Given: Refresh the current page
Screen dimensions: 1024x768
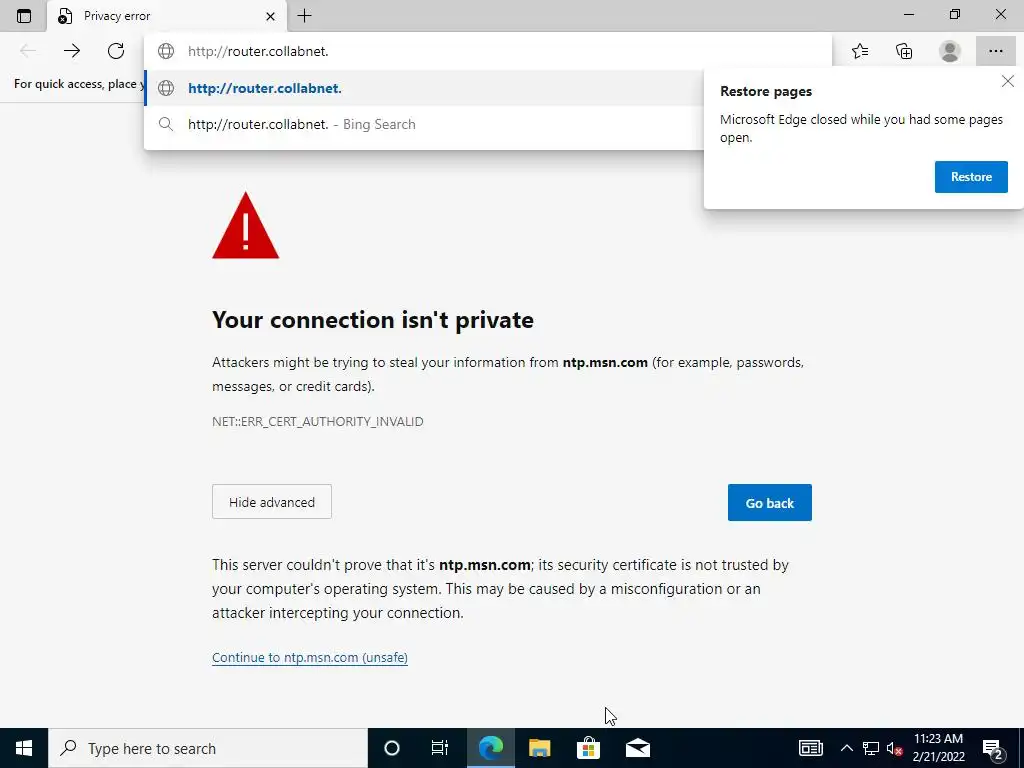Looking at the screenshot, I should (x=116, y=51).
